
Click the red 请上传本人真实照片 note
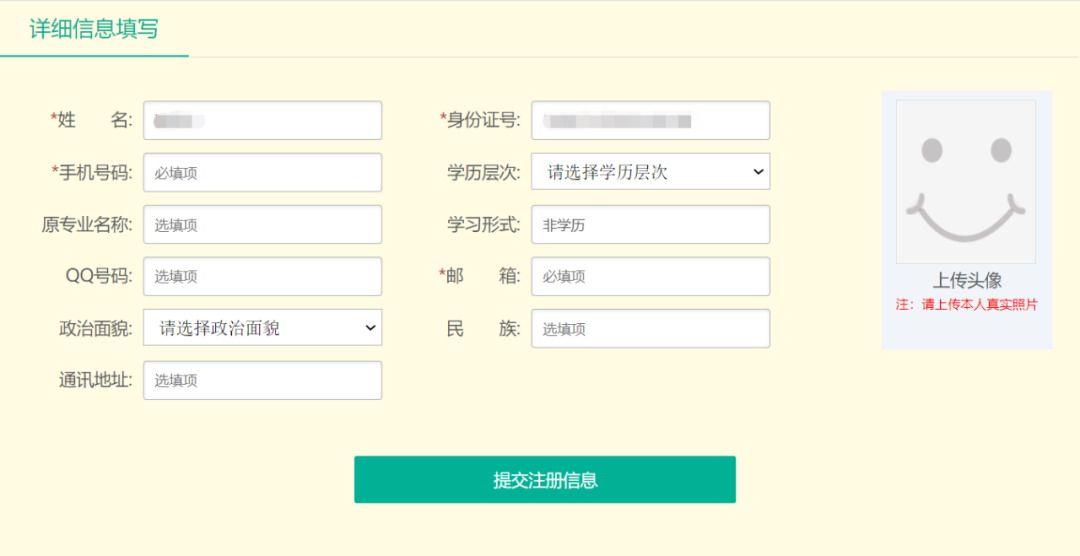coord(967,305)
